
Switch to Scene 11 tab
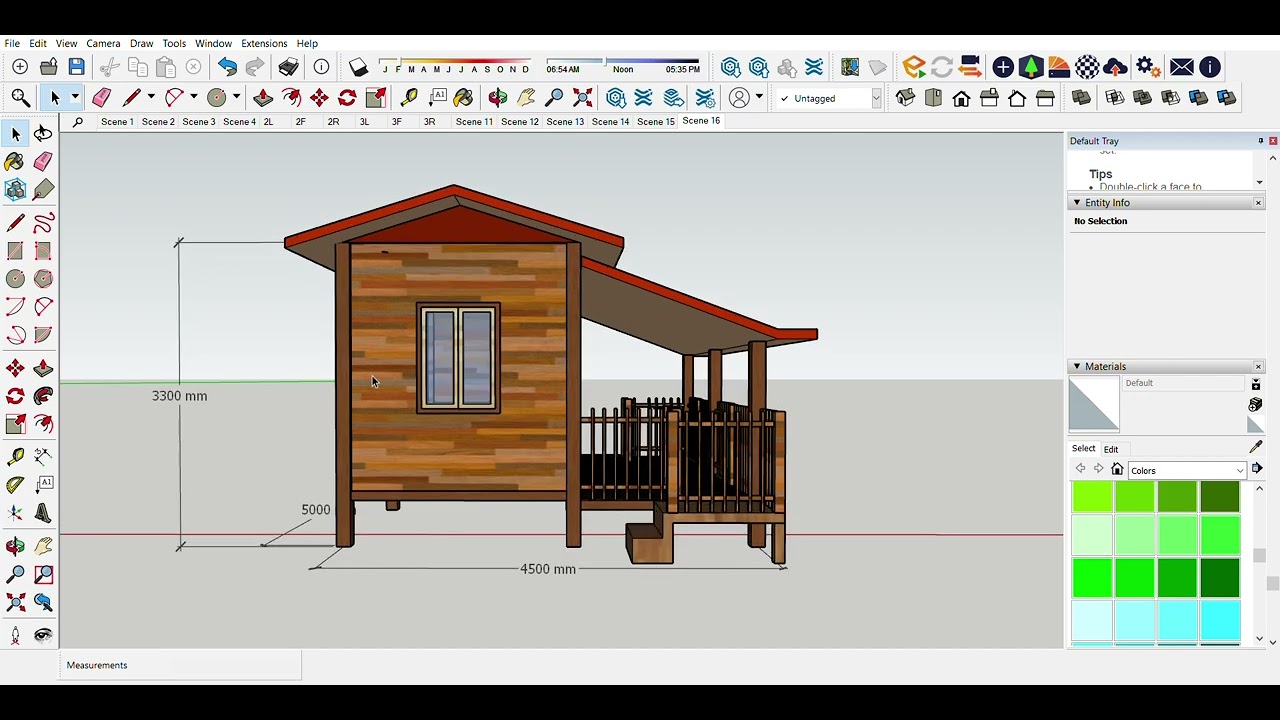point(474,122)
